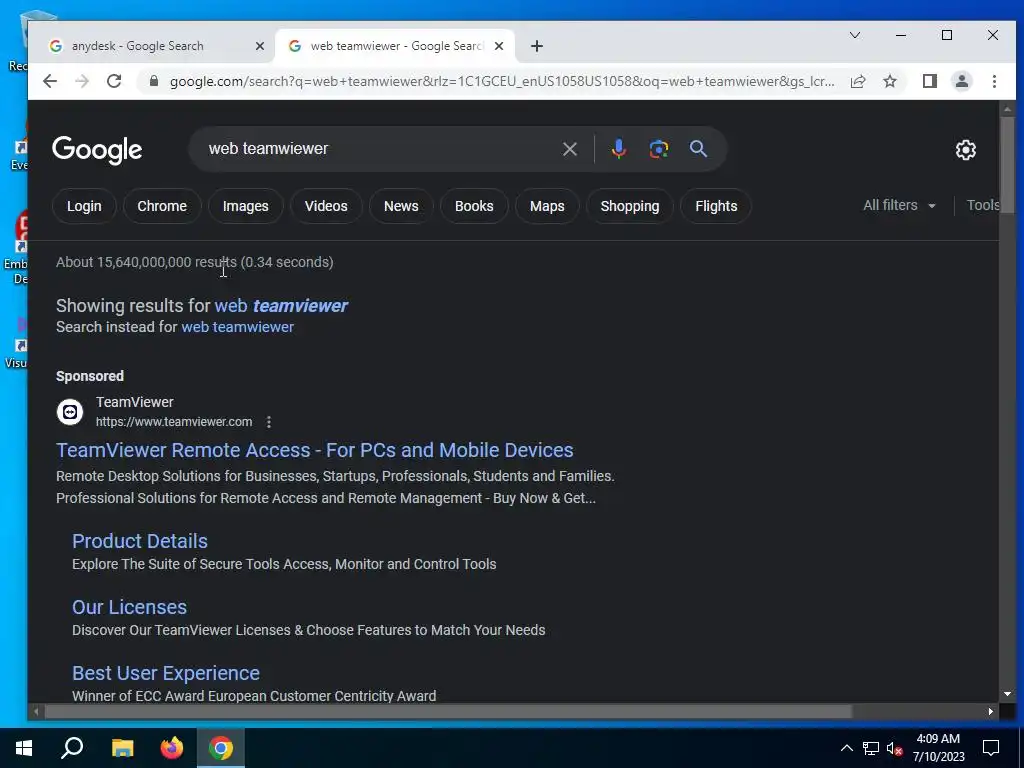This screenshot has height=768, width=1024.
Task: Start voice search with microphone icon
Action: [x=618, y=149]
